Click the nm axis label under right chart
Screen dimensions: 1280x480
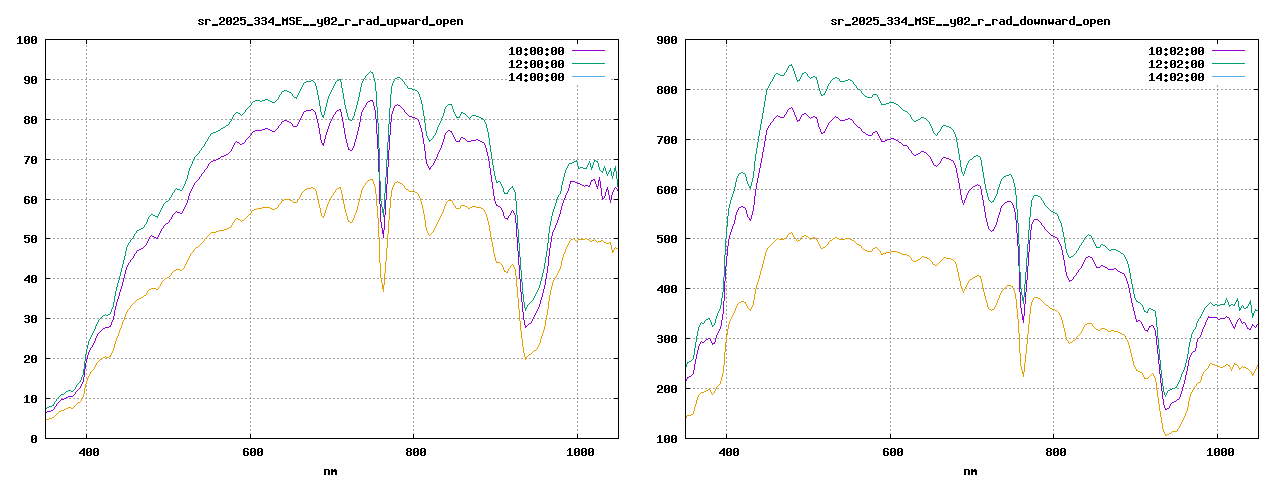970,471
